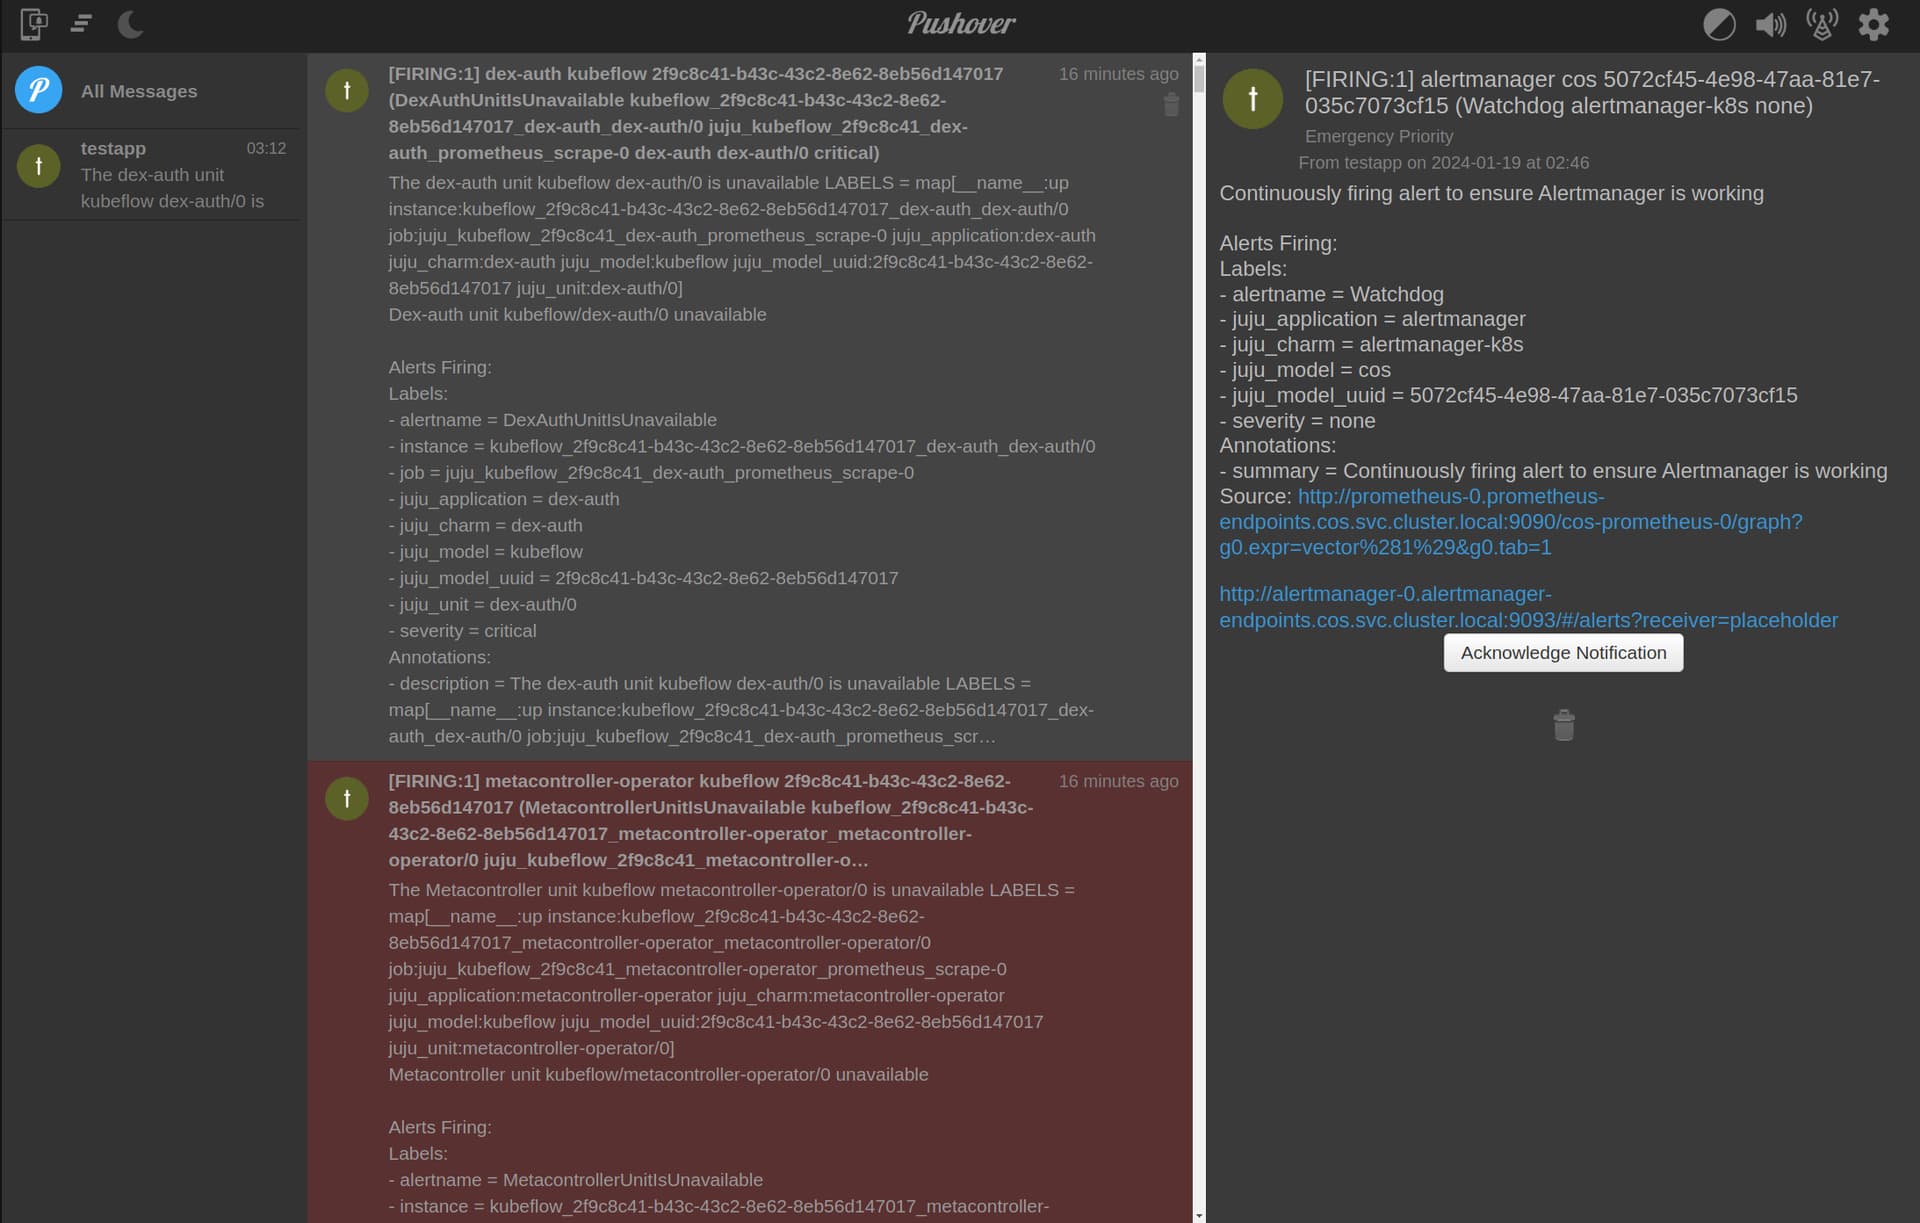Mute sound via the speaker icon
Viewport: 1920px width, 1223px height.
(x=1770, y=24)
